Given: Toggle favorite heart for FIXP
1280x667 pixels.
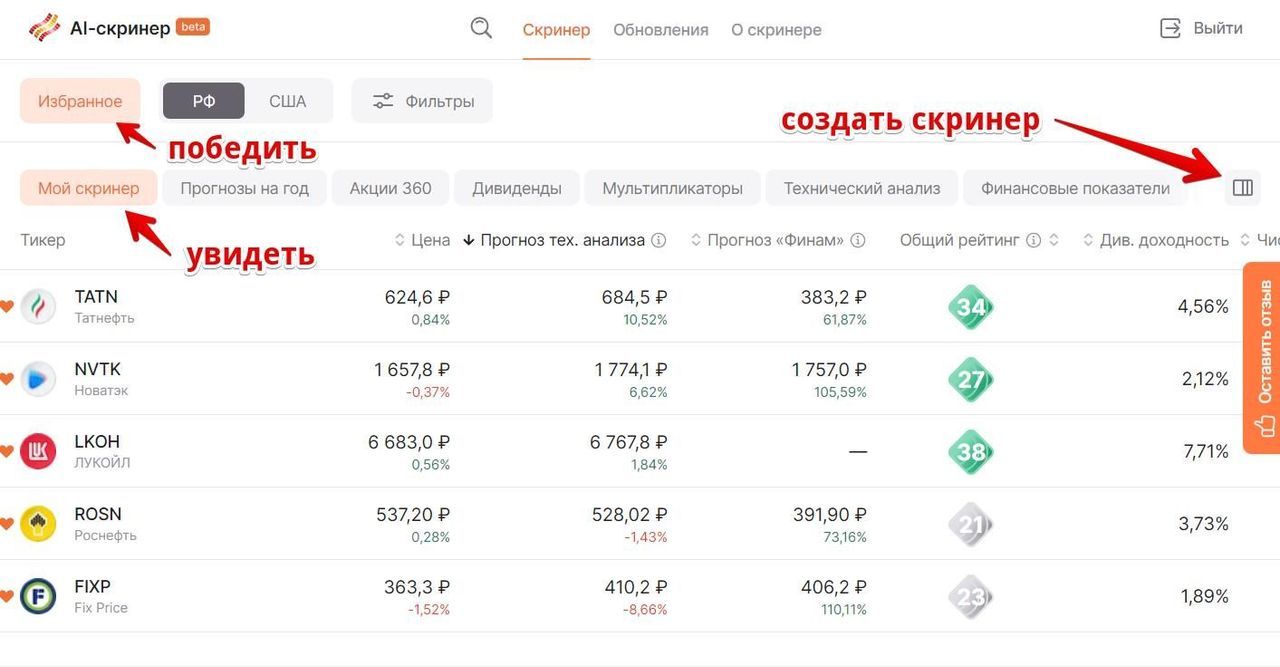Looking at the screenshot, I should click(x=6, y=596).
